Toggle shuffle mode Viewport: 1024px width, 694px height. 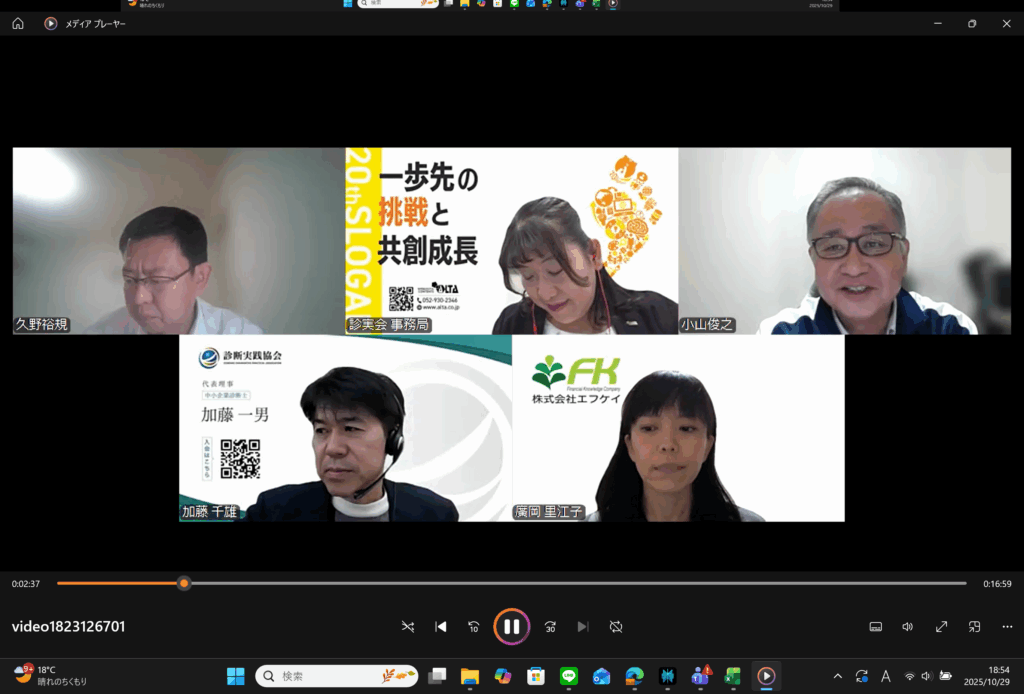[x=408, y=627]
